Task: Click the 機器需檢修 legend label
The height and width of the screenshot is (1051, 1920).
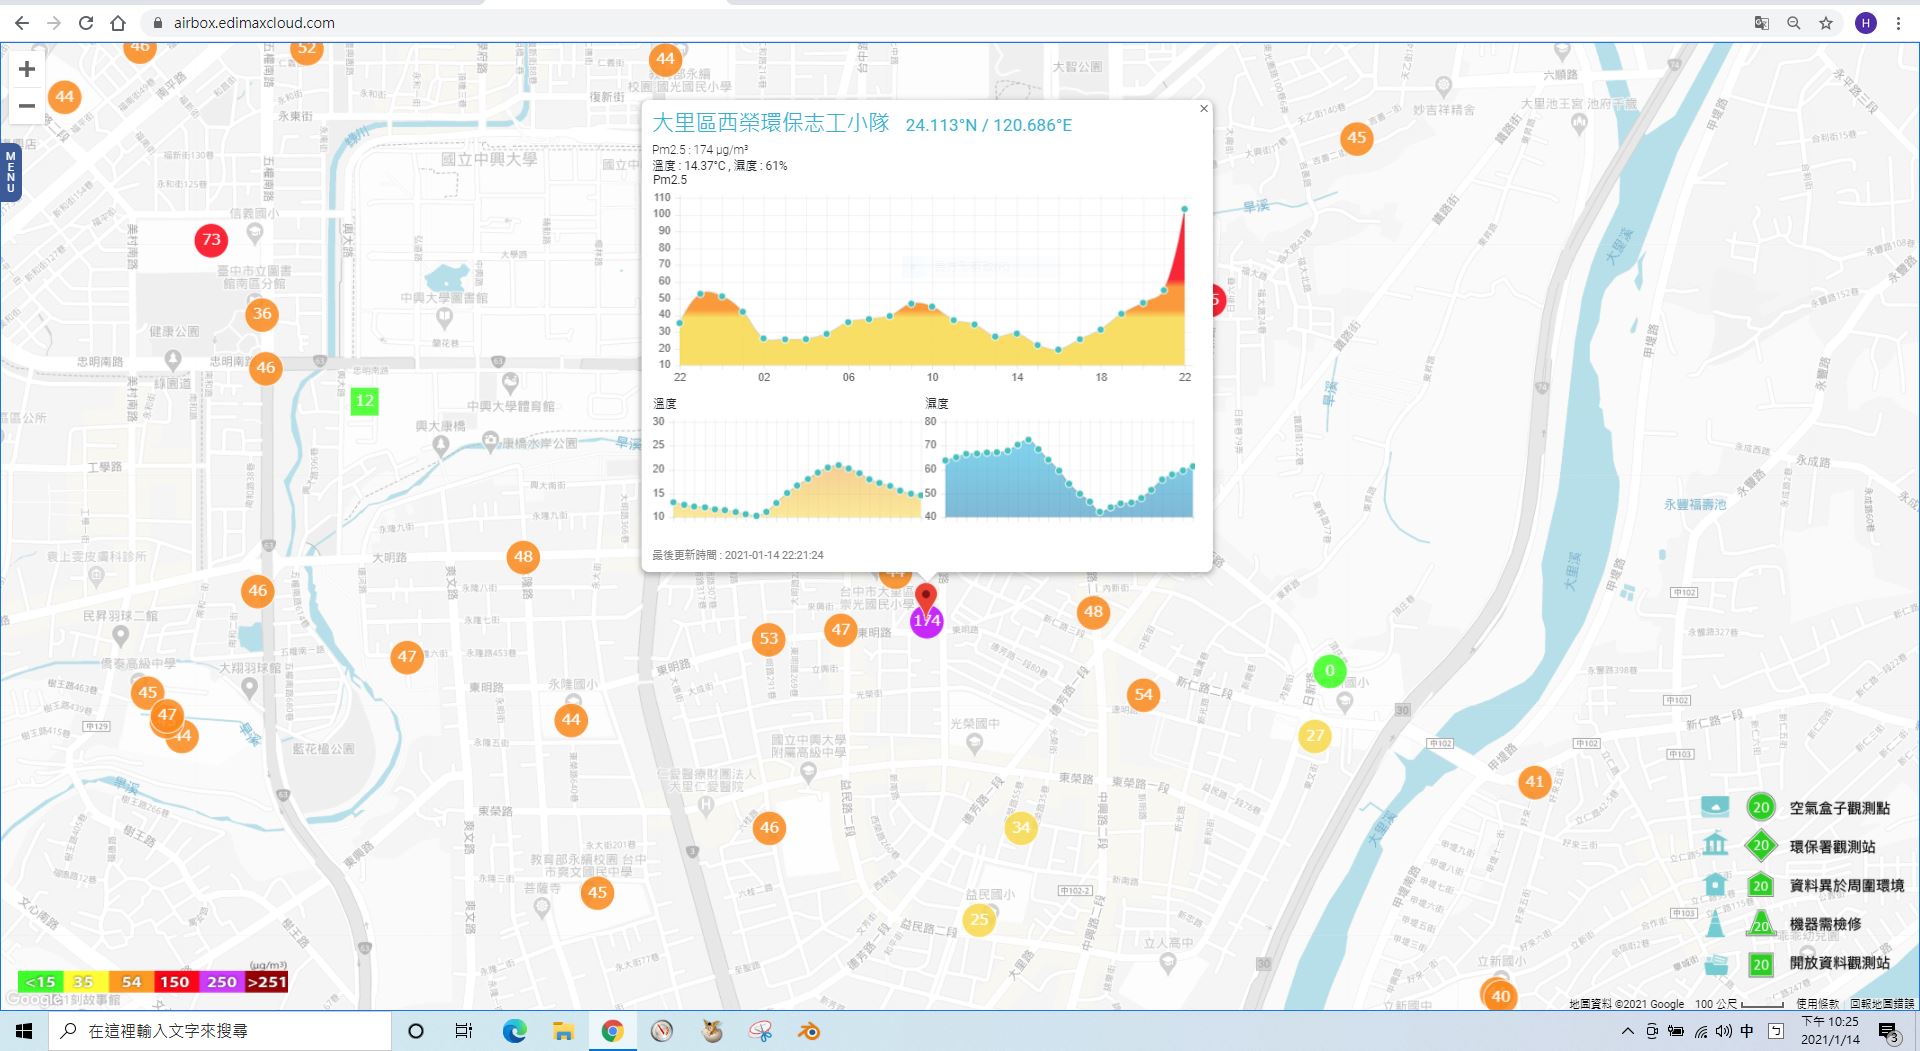Action: coord(1825,924)
